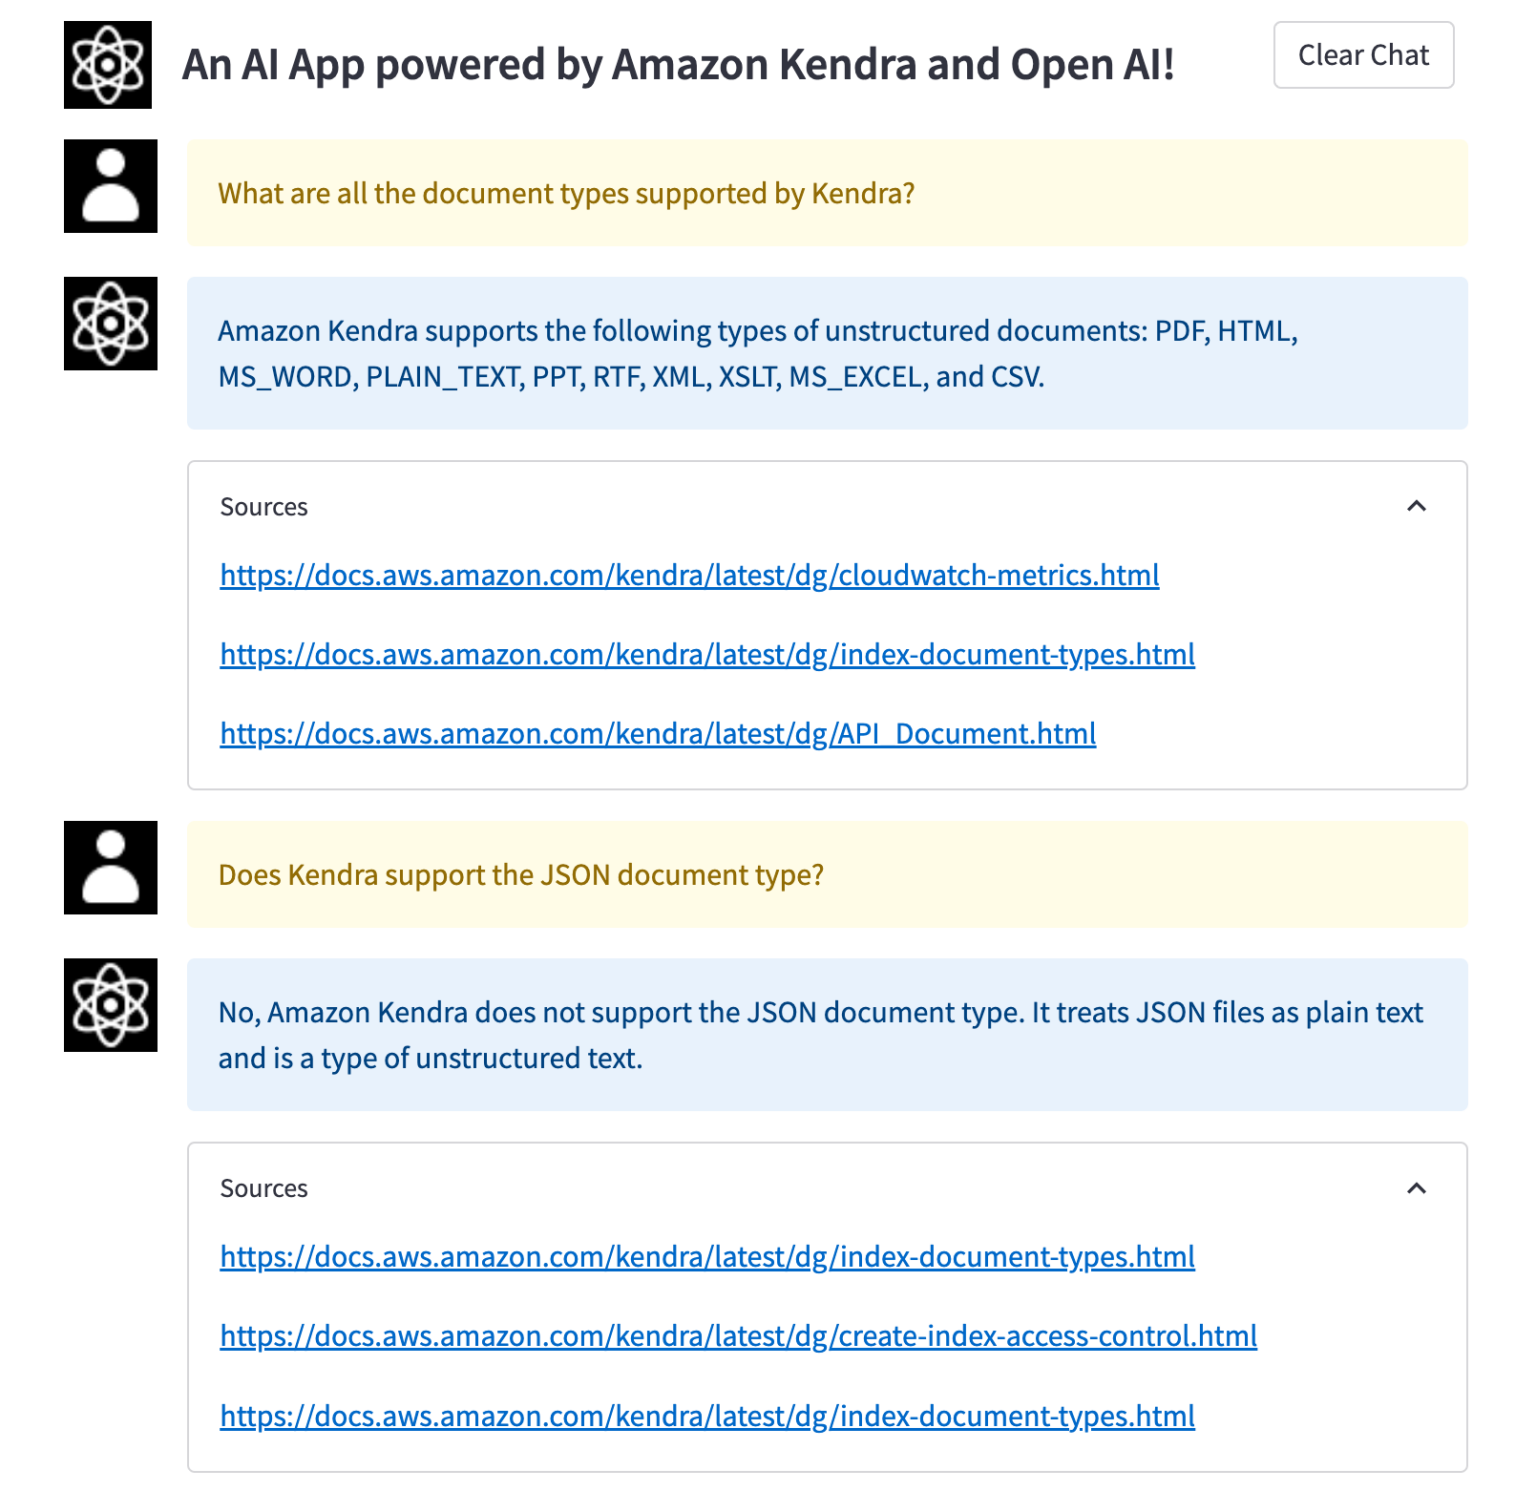Select the question about supported document types
Image resolution: width=1536 pixels, height=1491 pixels.
[567, 193]
